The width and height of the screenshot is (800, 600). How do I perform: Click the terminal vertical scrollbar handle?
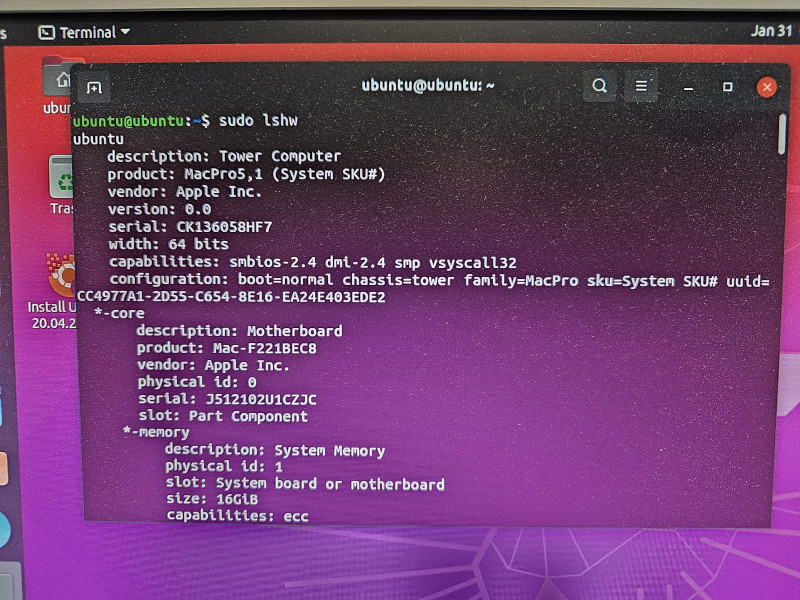pos(782,134)
